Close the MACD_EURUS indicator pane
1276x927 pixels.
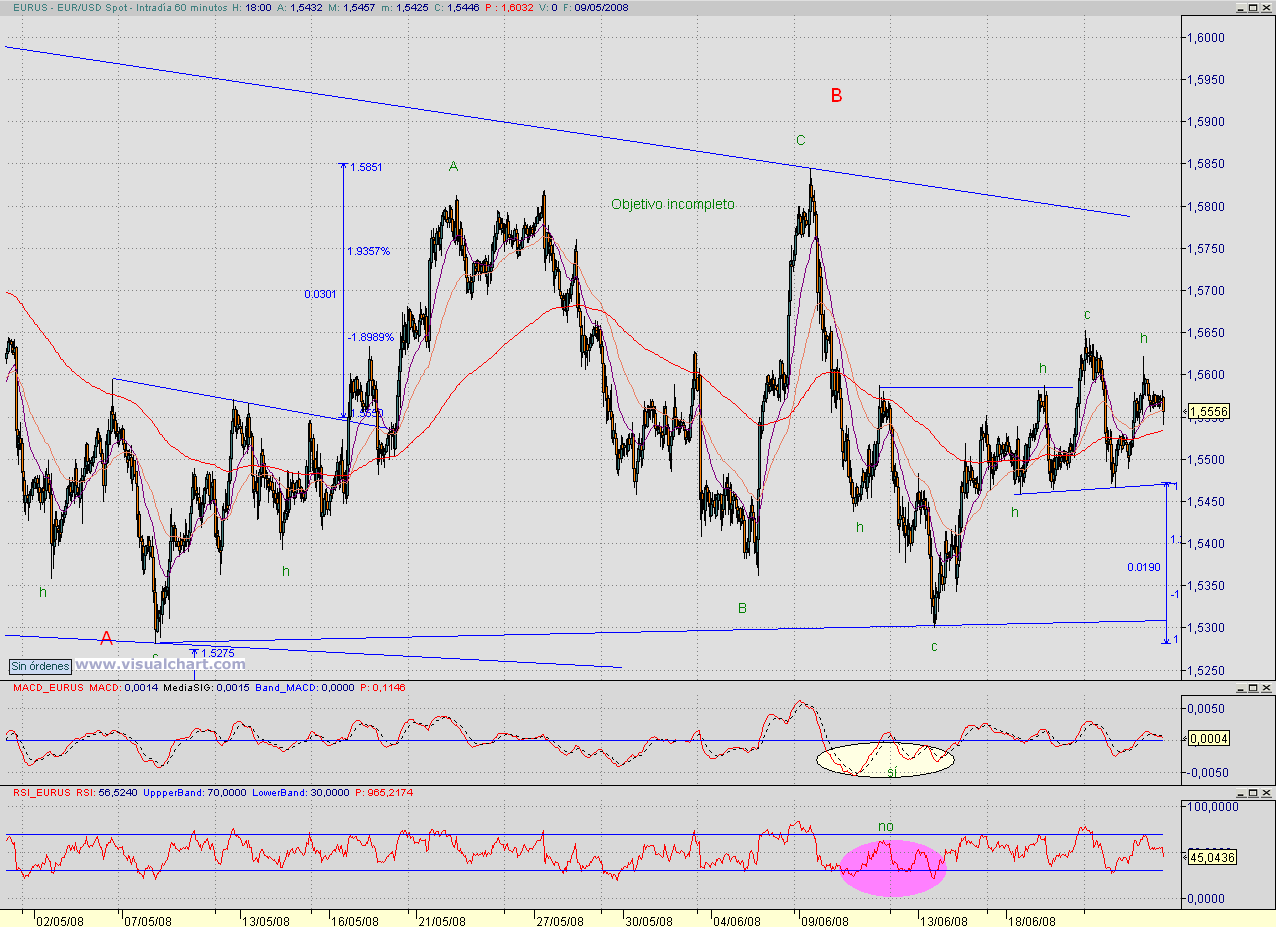click(x=1266, y=689)
